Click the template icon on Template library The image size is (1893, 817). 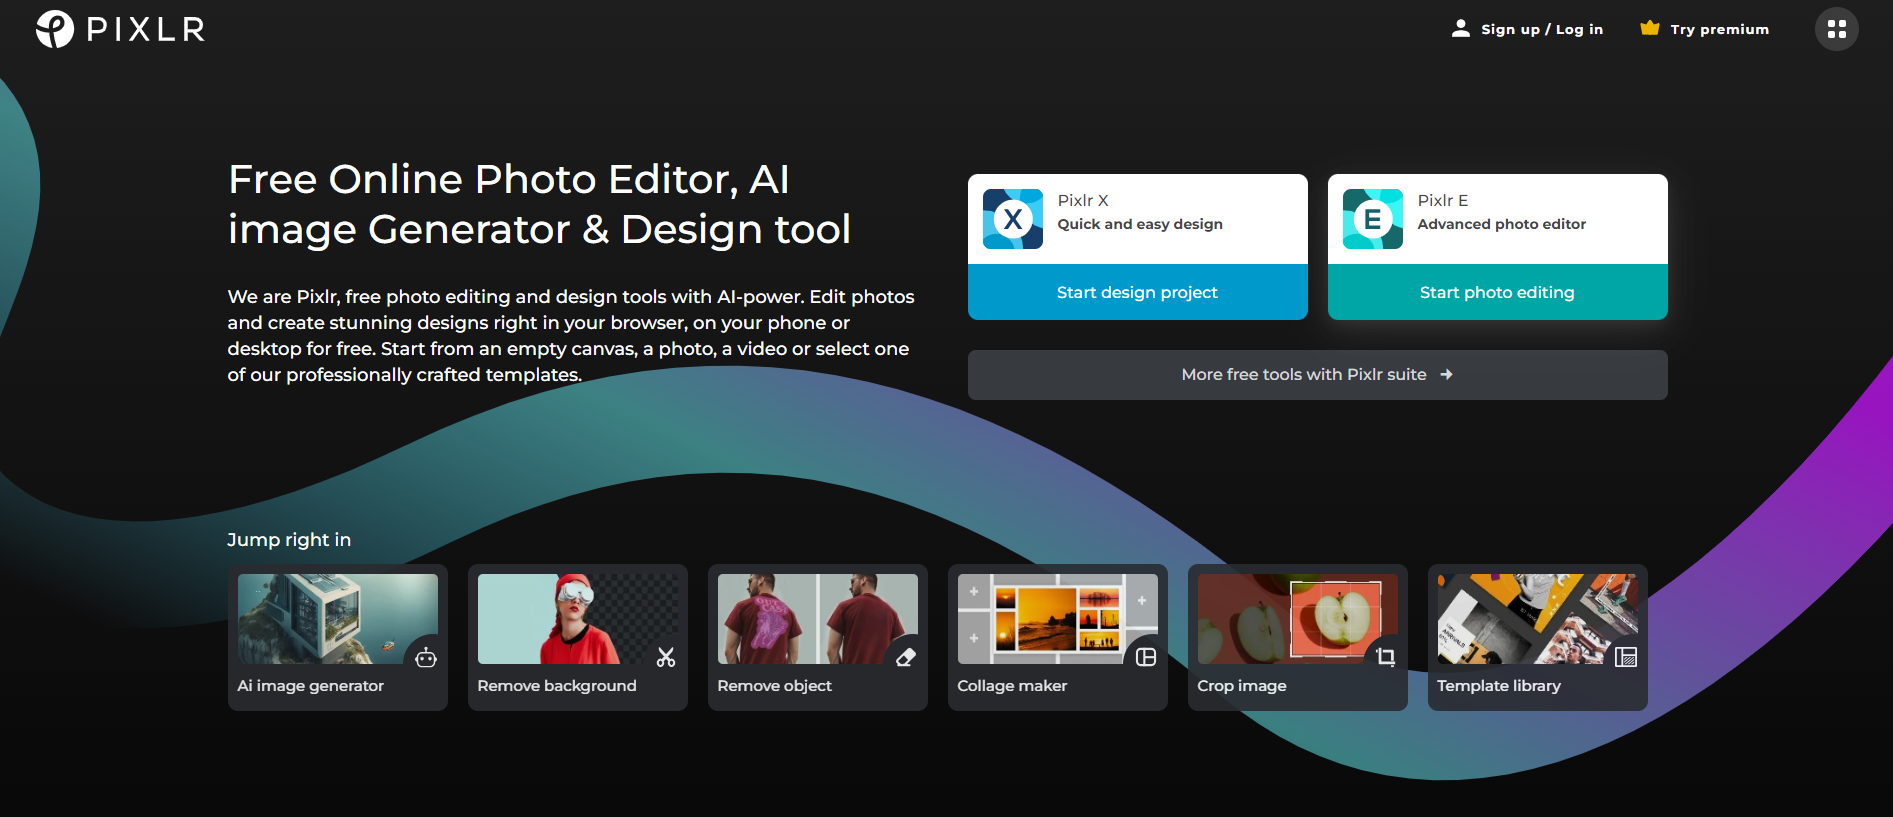tap(1626, 657)
